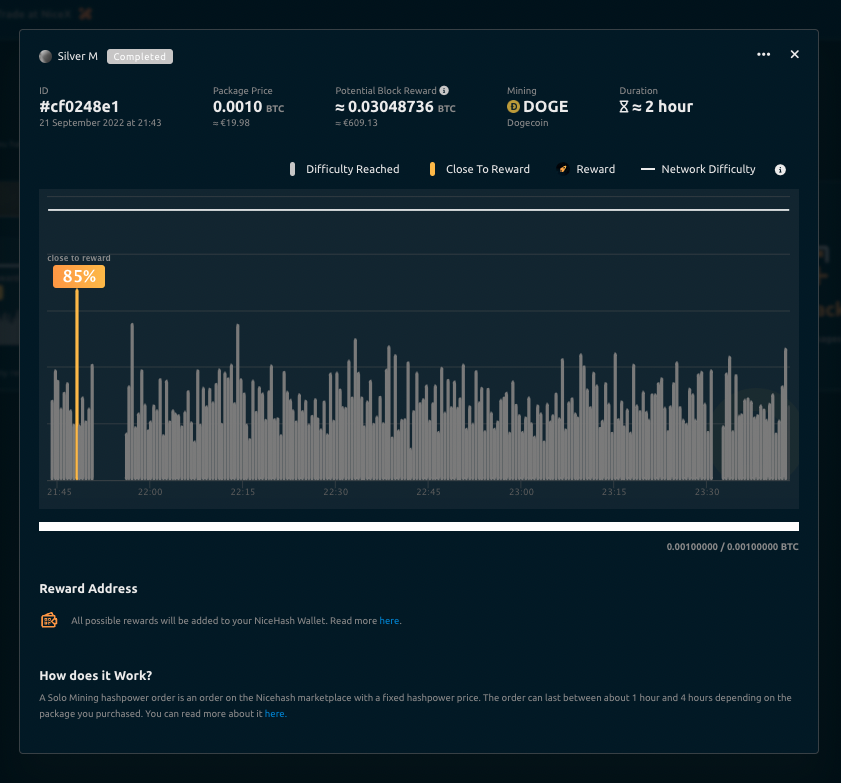The height and width of the screenshot is (783, 841).
Task: Toggle the Network Difficulty legend item
Action: click(698, 170)
